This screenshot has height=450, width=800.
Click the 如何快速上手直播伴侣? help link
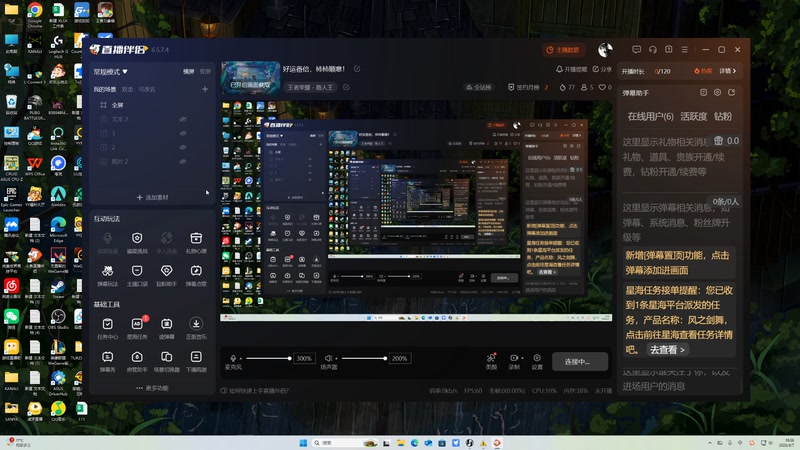[255, 391]
